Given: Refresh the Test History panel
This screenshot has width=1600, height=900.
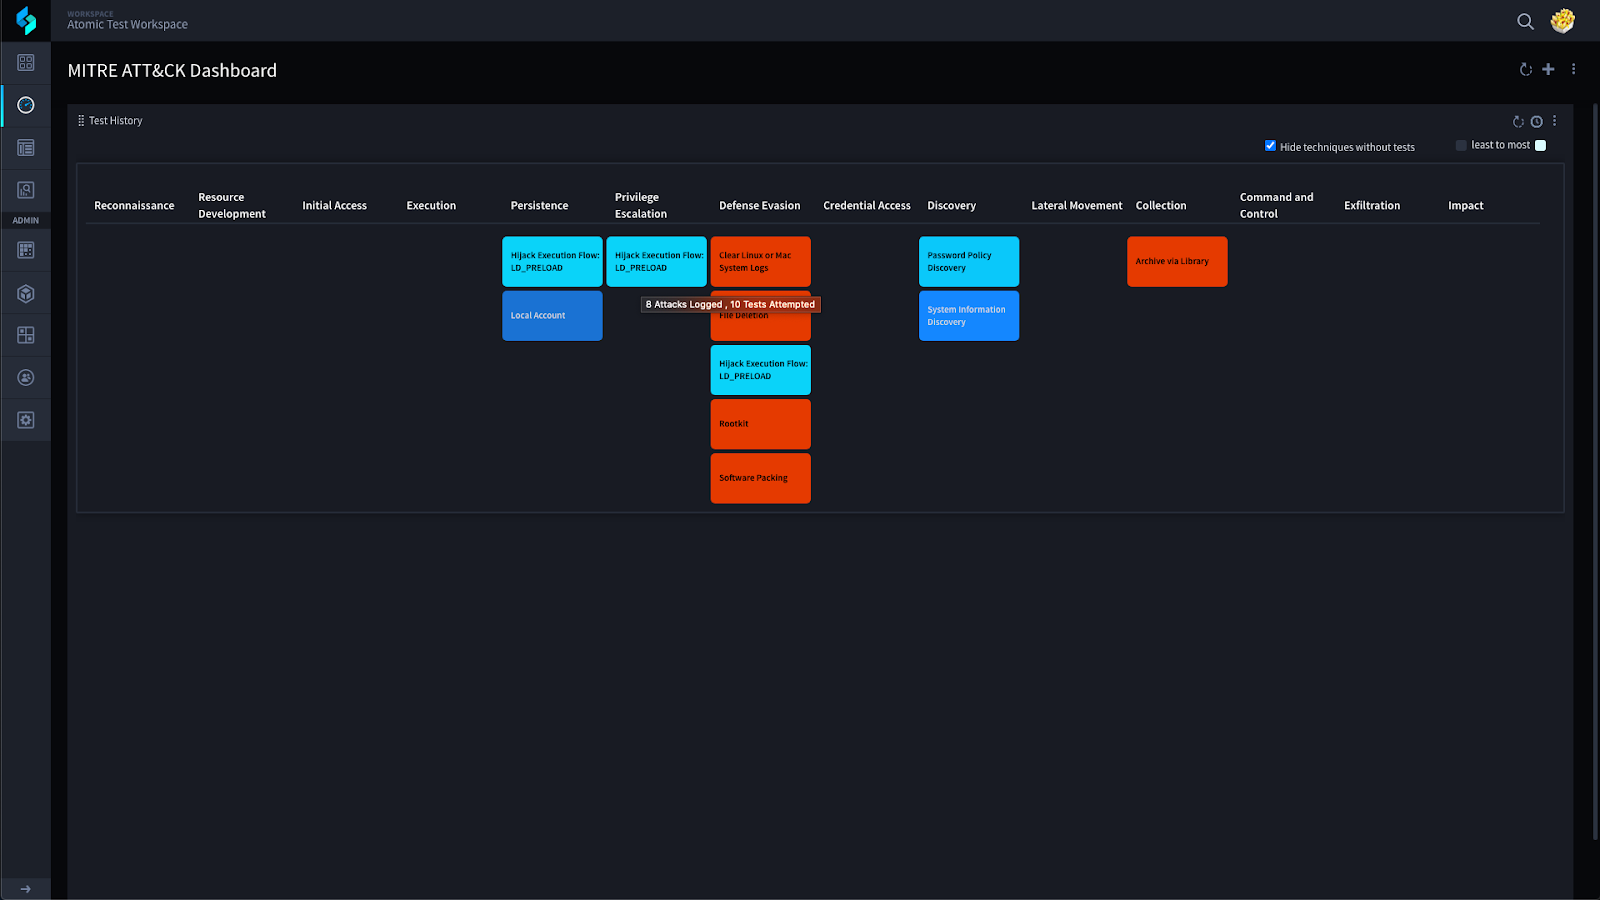Looking at the screenshot, I should coord(1518,121).
